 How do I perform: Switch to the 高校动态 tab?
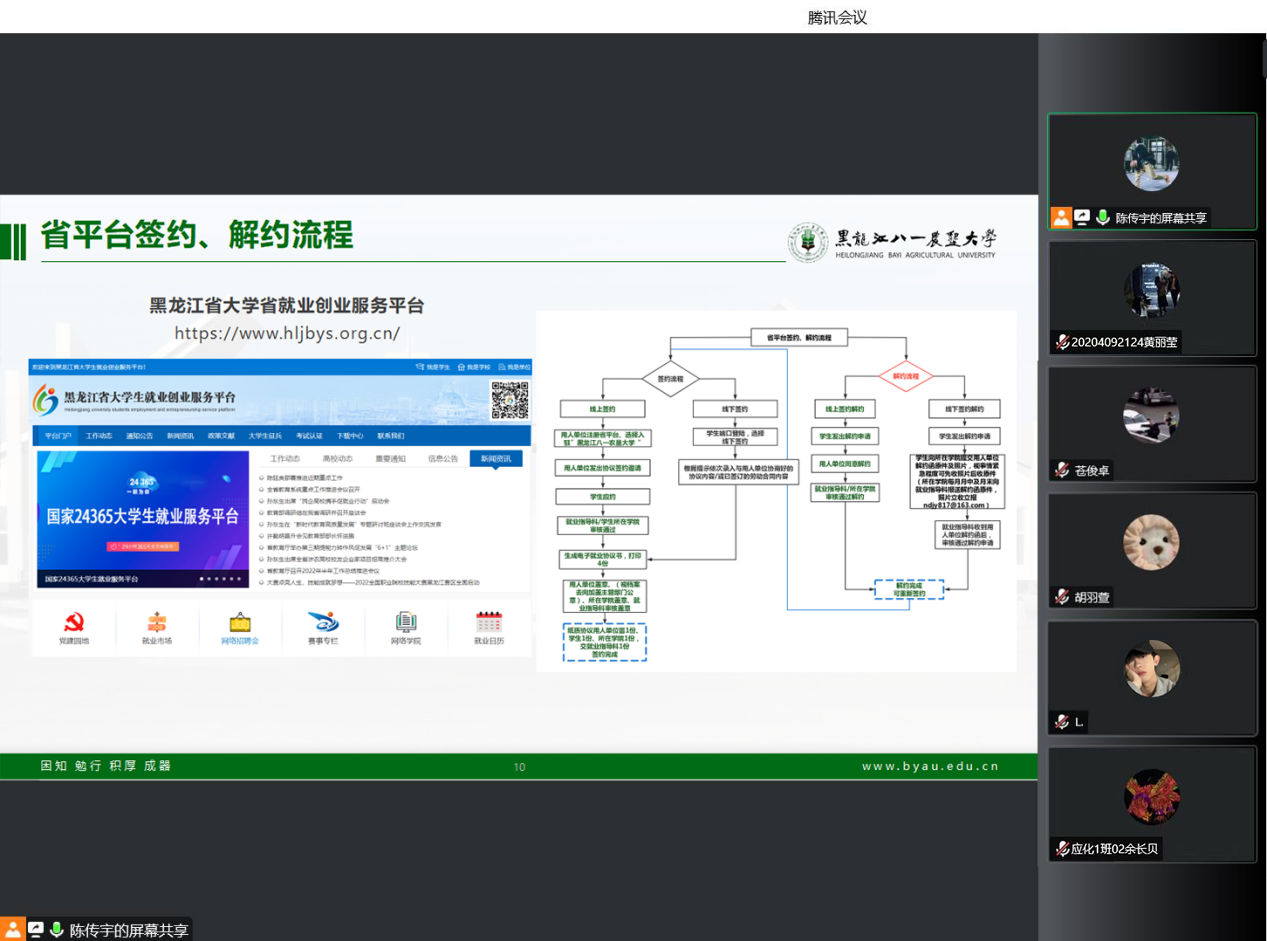coord(338,459)
